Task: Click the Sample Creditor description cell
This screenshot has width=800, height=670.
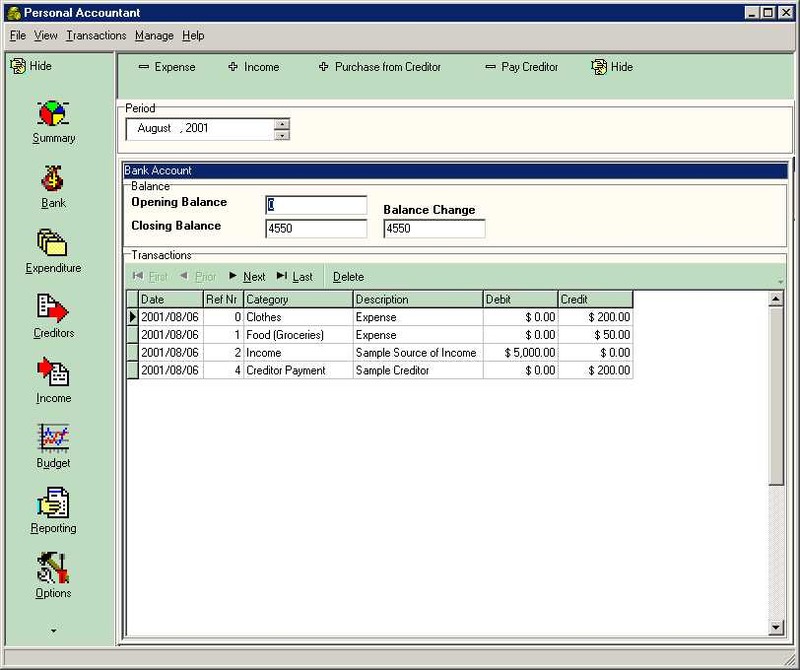Action: click(x=417, y=370)
